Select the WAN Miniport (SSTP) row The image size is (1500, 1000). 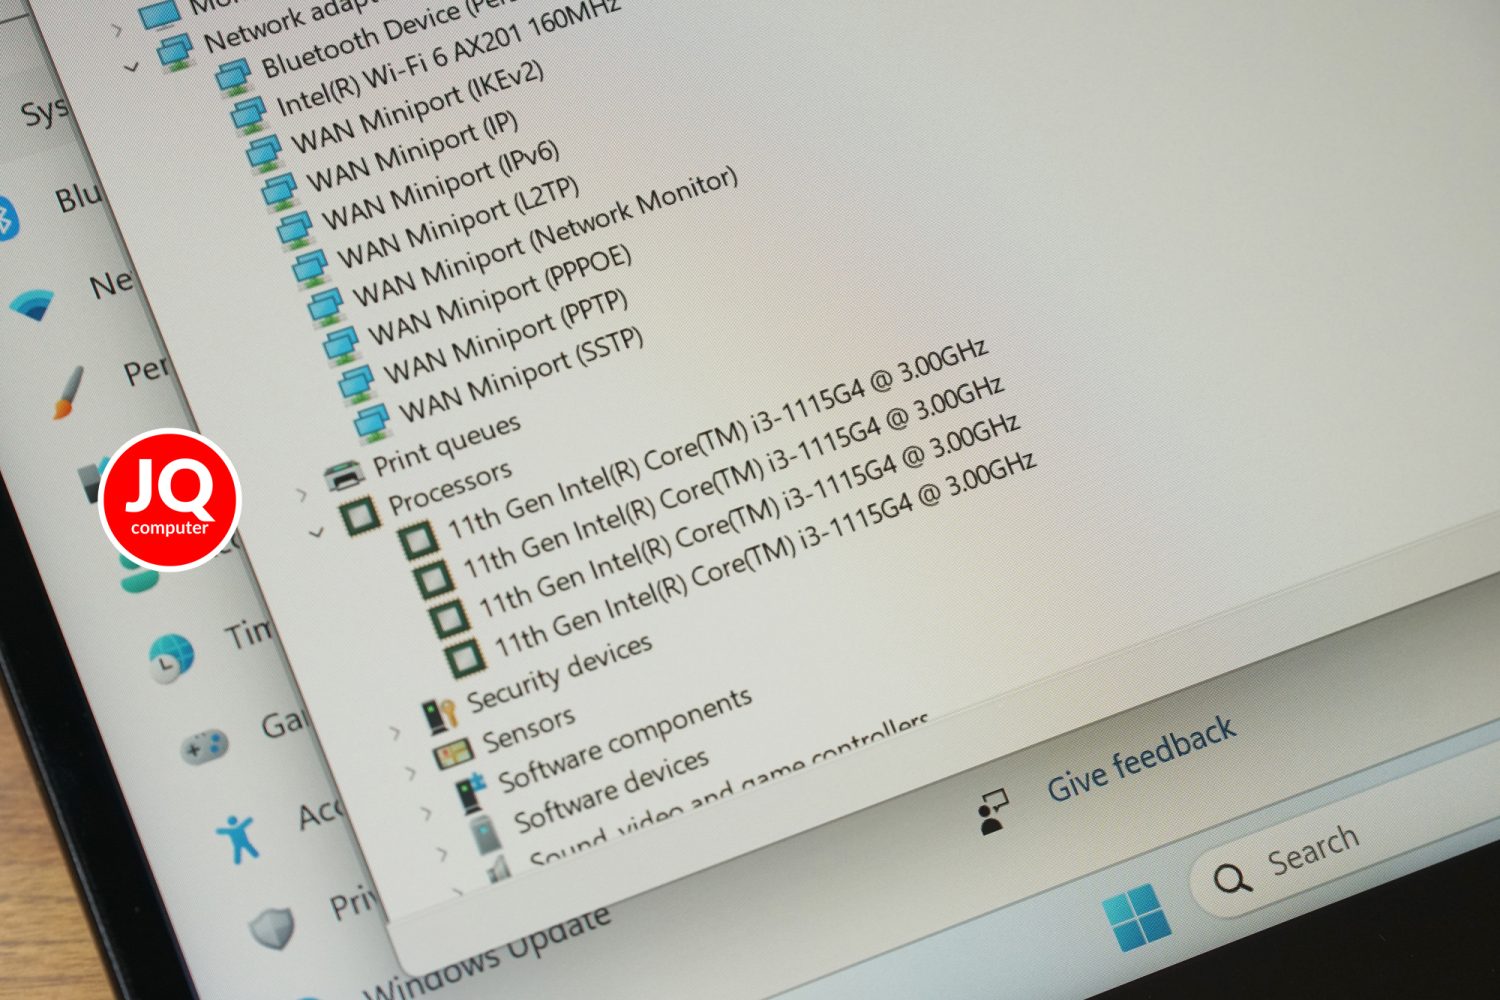(x=502, y=384)
